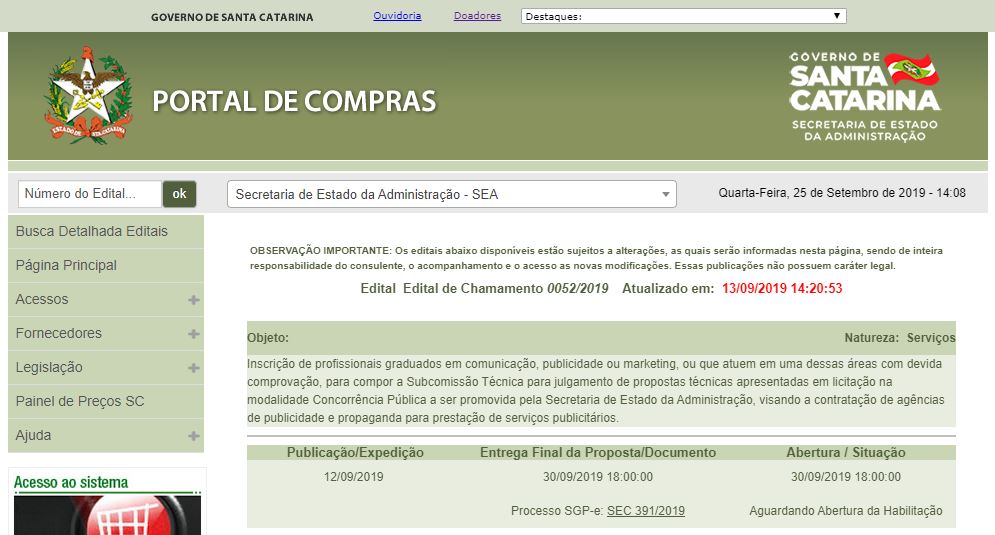Expand the Acessos menu plus icon
The image size is (995, 535).
coord(194,300)
